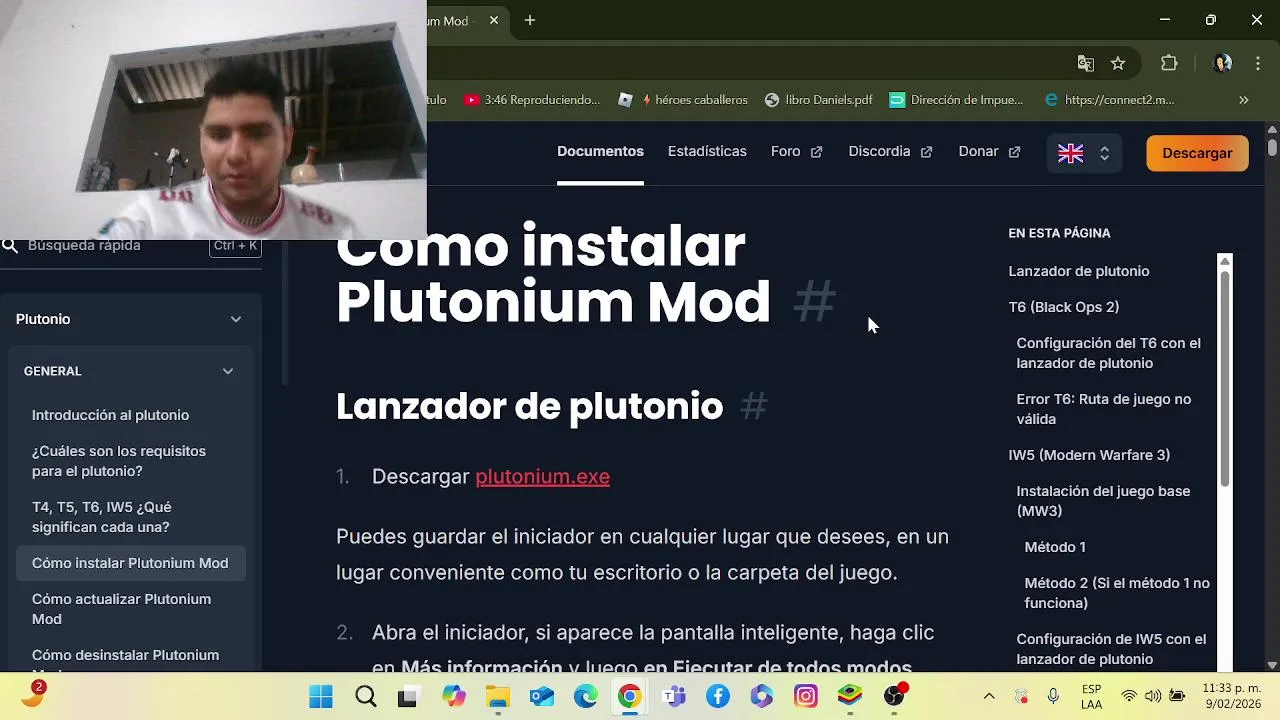Focus the Búsqueda rápida search field
The image size is (1280, 720).
click(x=131, y=245)
